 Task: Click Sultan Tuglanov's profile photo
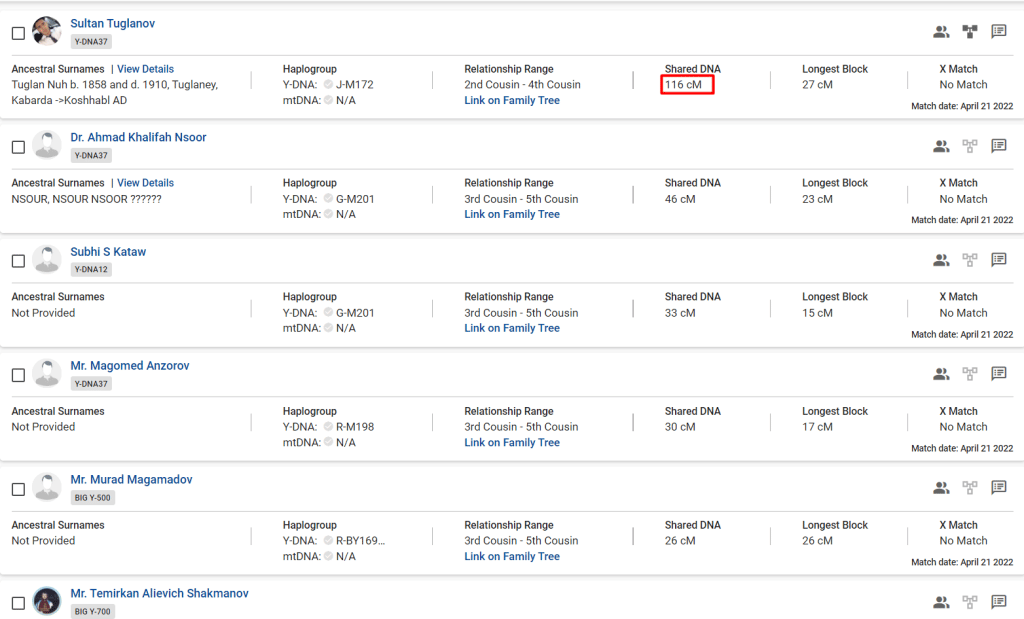(x=47, y=31)
